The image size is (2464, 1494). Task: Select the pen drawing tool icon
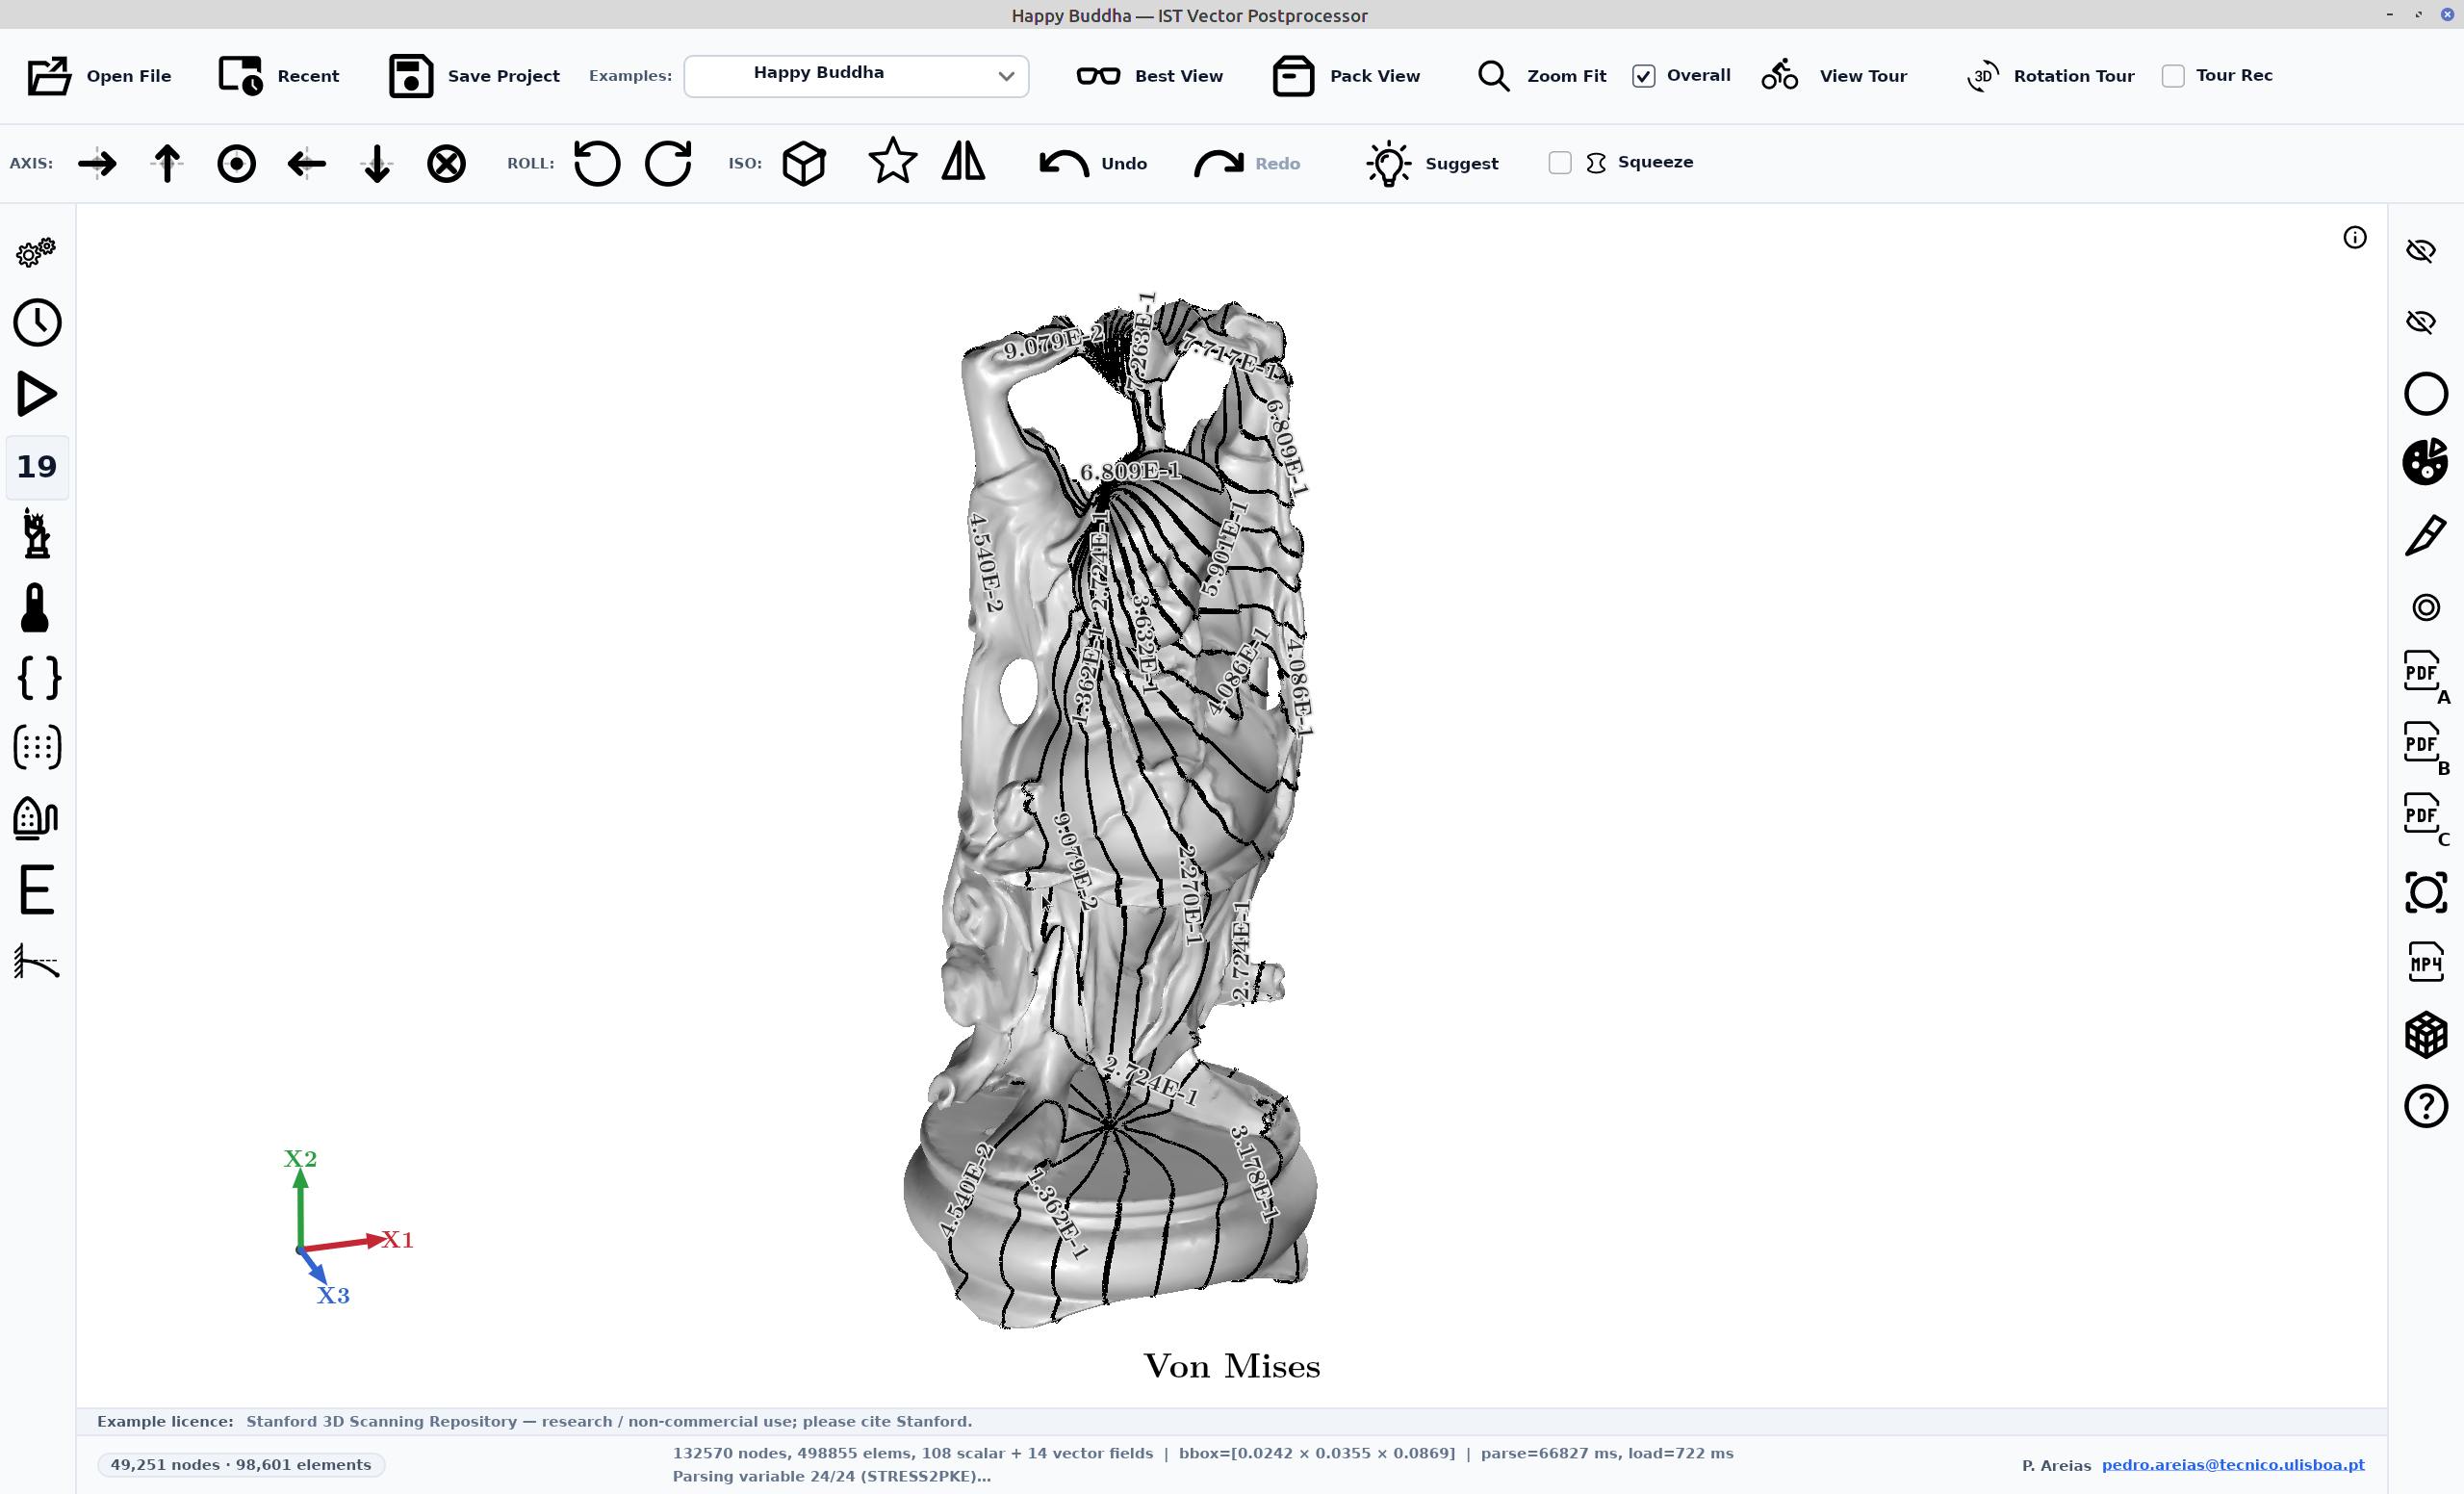(2425, 536)
